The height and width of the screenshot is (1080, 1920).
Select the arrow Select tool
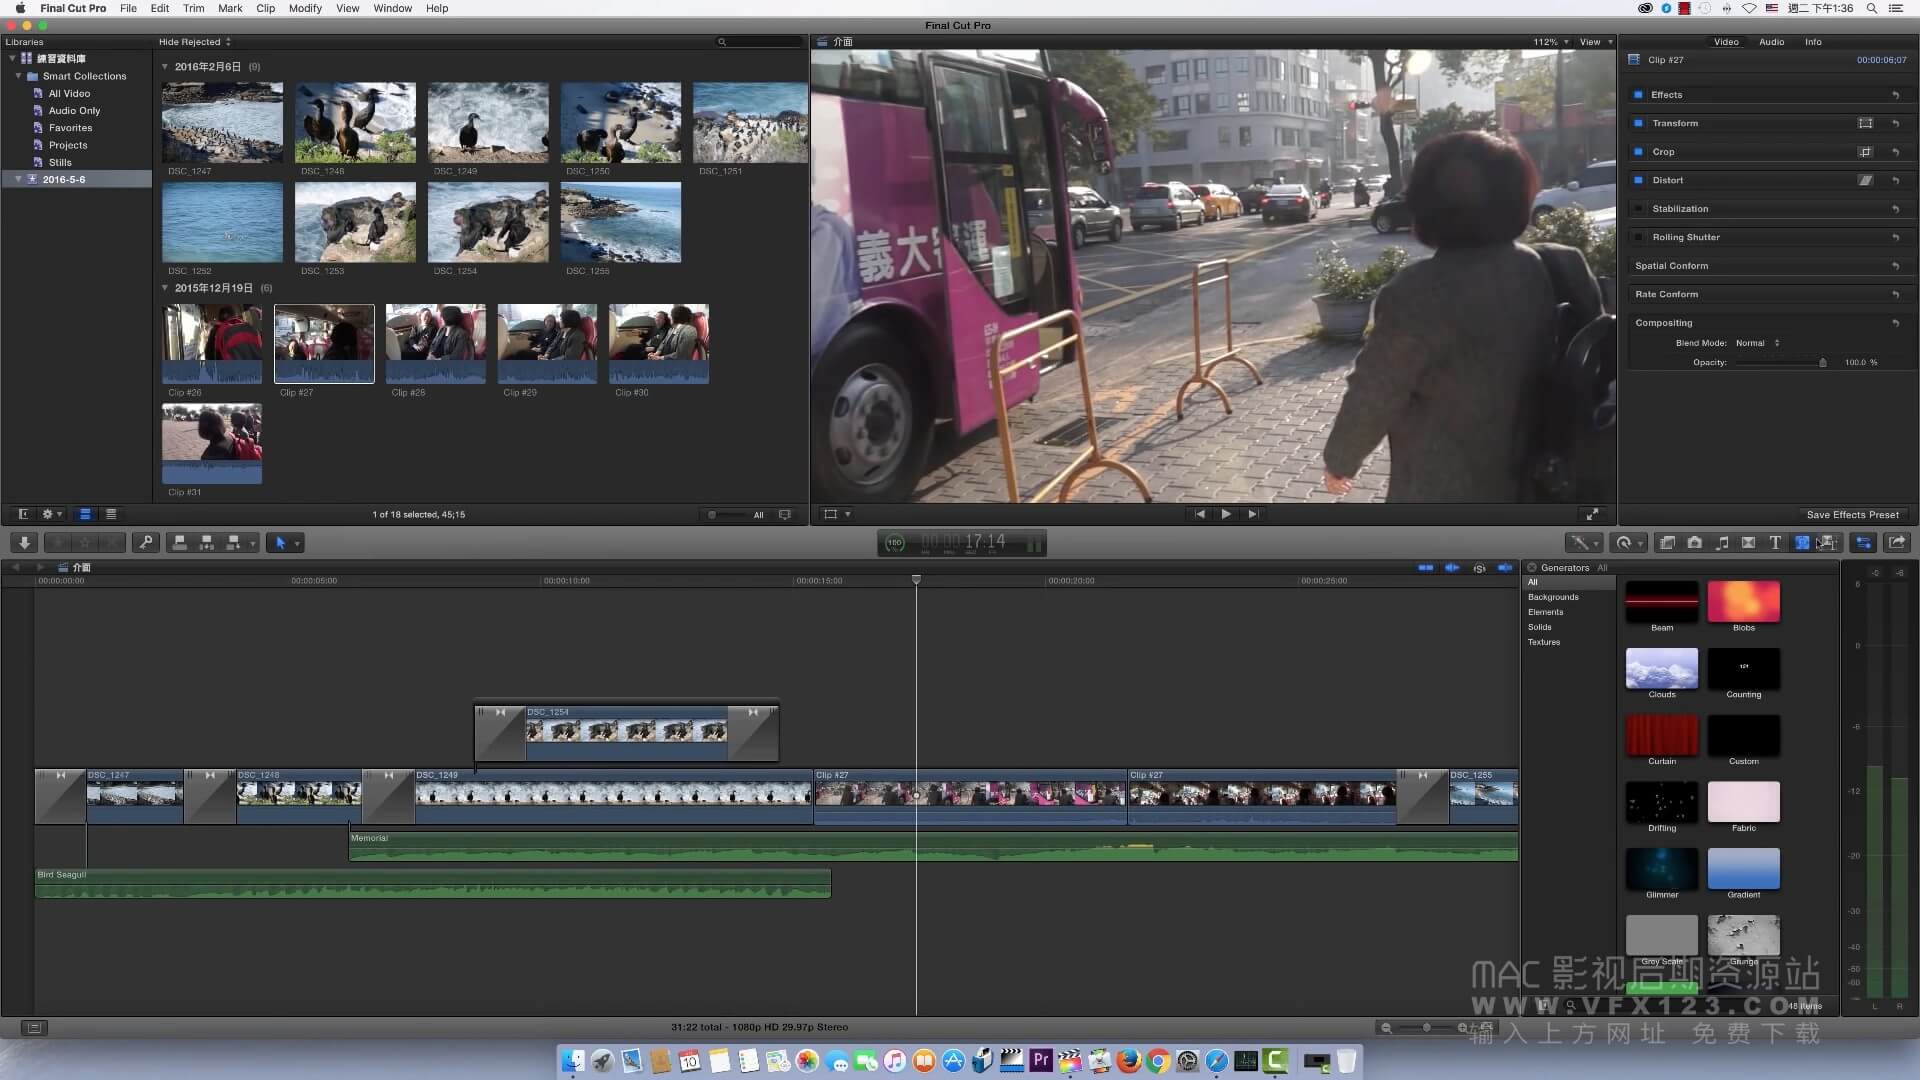281,543
